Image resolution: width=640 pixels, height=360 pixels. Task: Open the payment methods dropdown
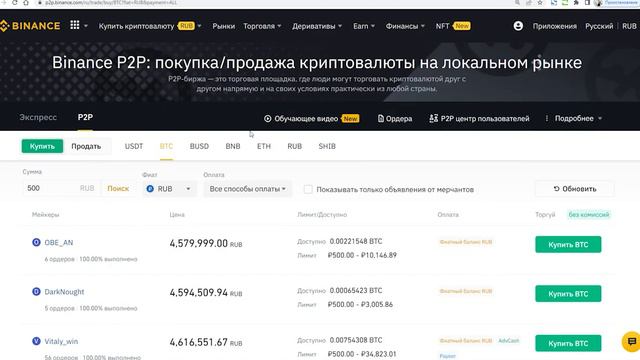[248, 189]
